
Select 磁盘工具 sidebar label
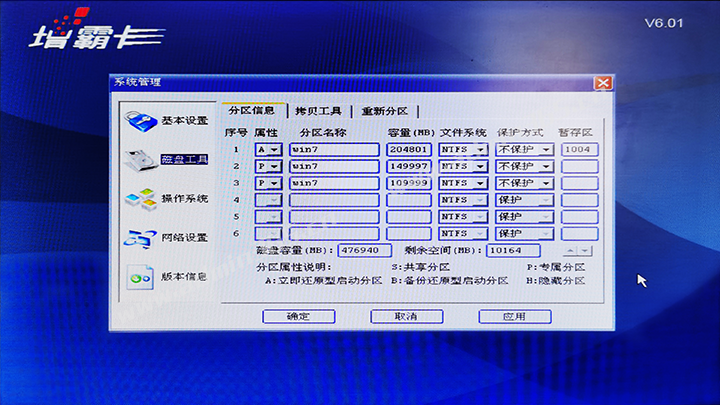(185, 160)
